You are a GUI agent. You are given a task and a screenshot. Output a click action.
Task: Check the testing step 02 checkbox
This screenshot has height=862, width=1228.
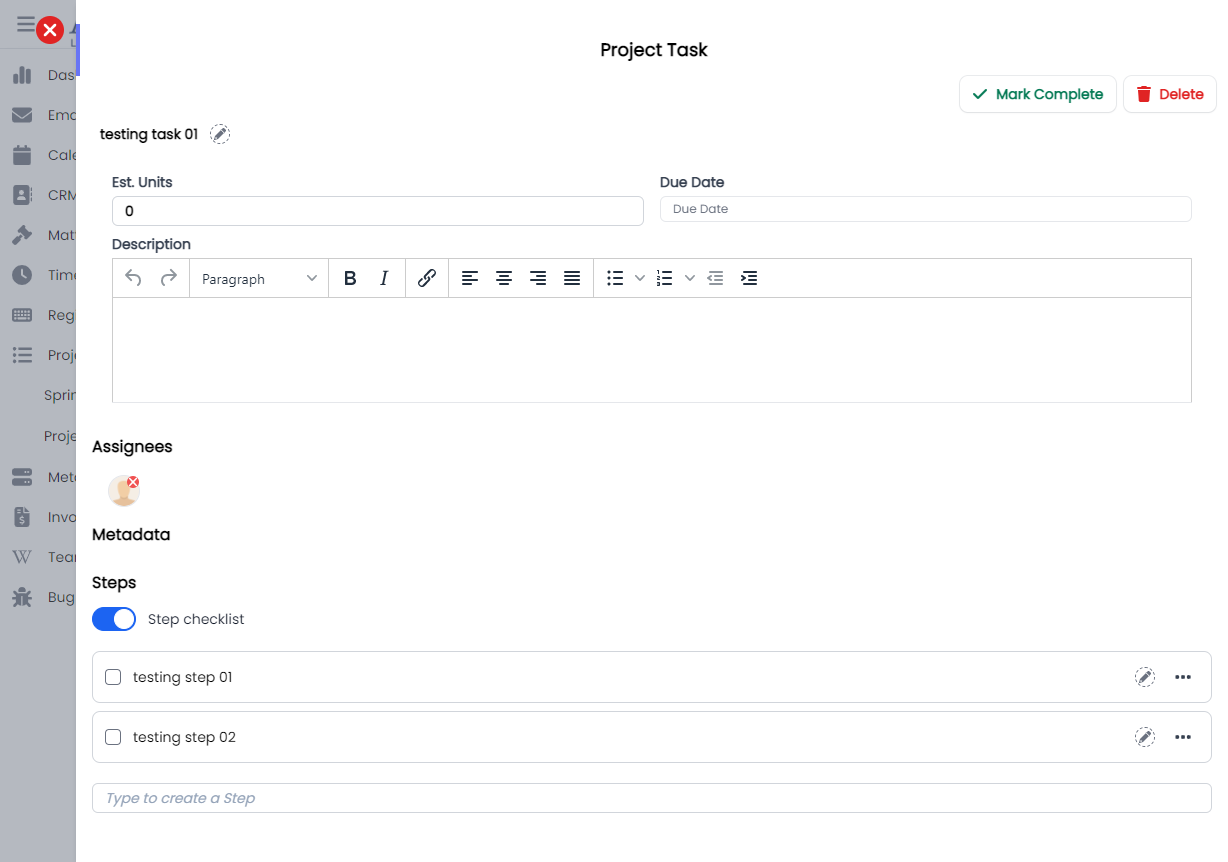pos(113,737)
